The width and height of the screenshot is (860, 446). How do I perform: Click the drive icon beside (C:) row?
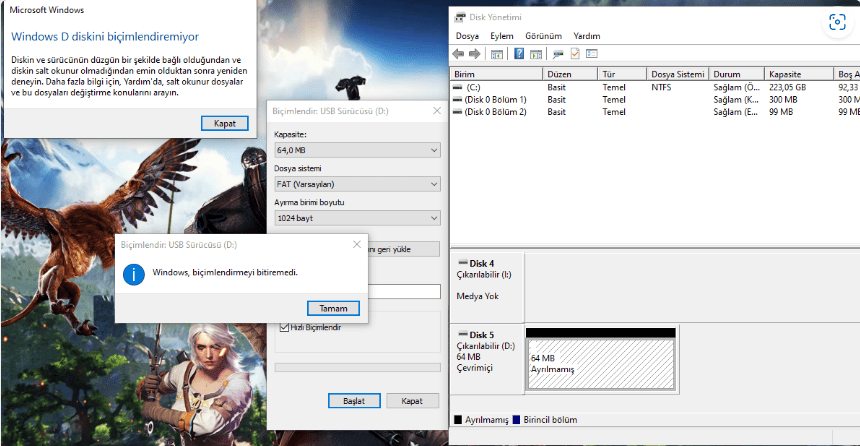[x=457, y=87]
